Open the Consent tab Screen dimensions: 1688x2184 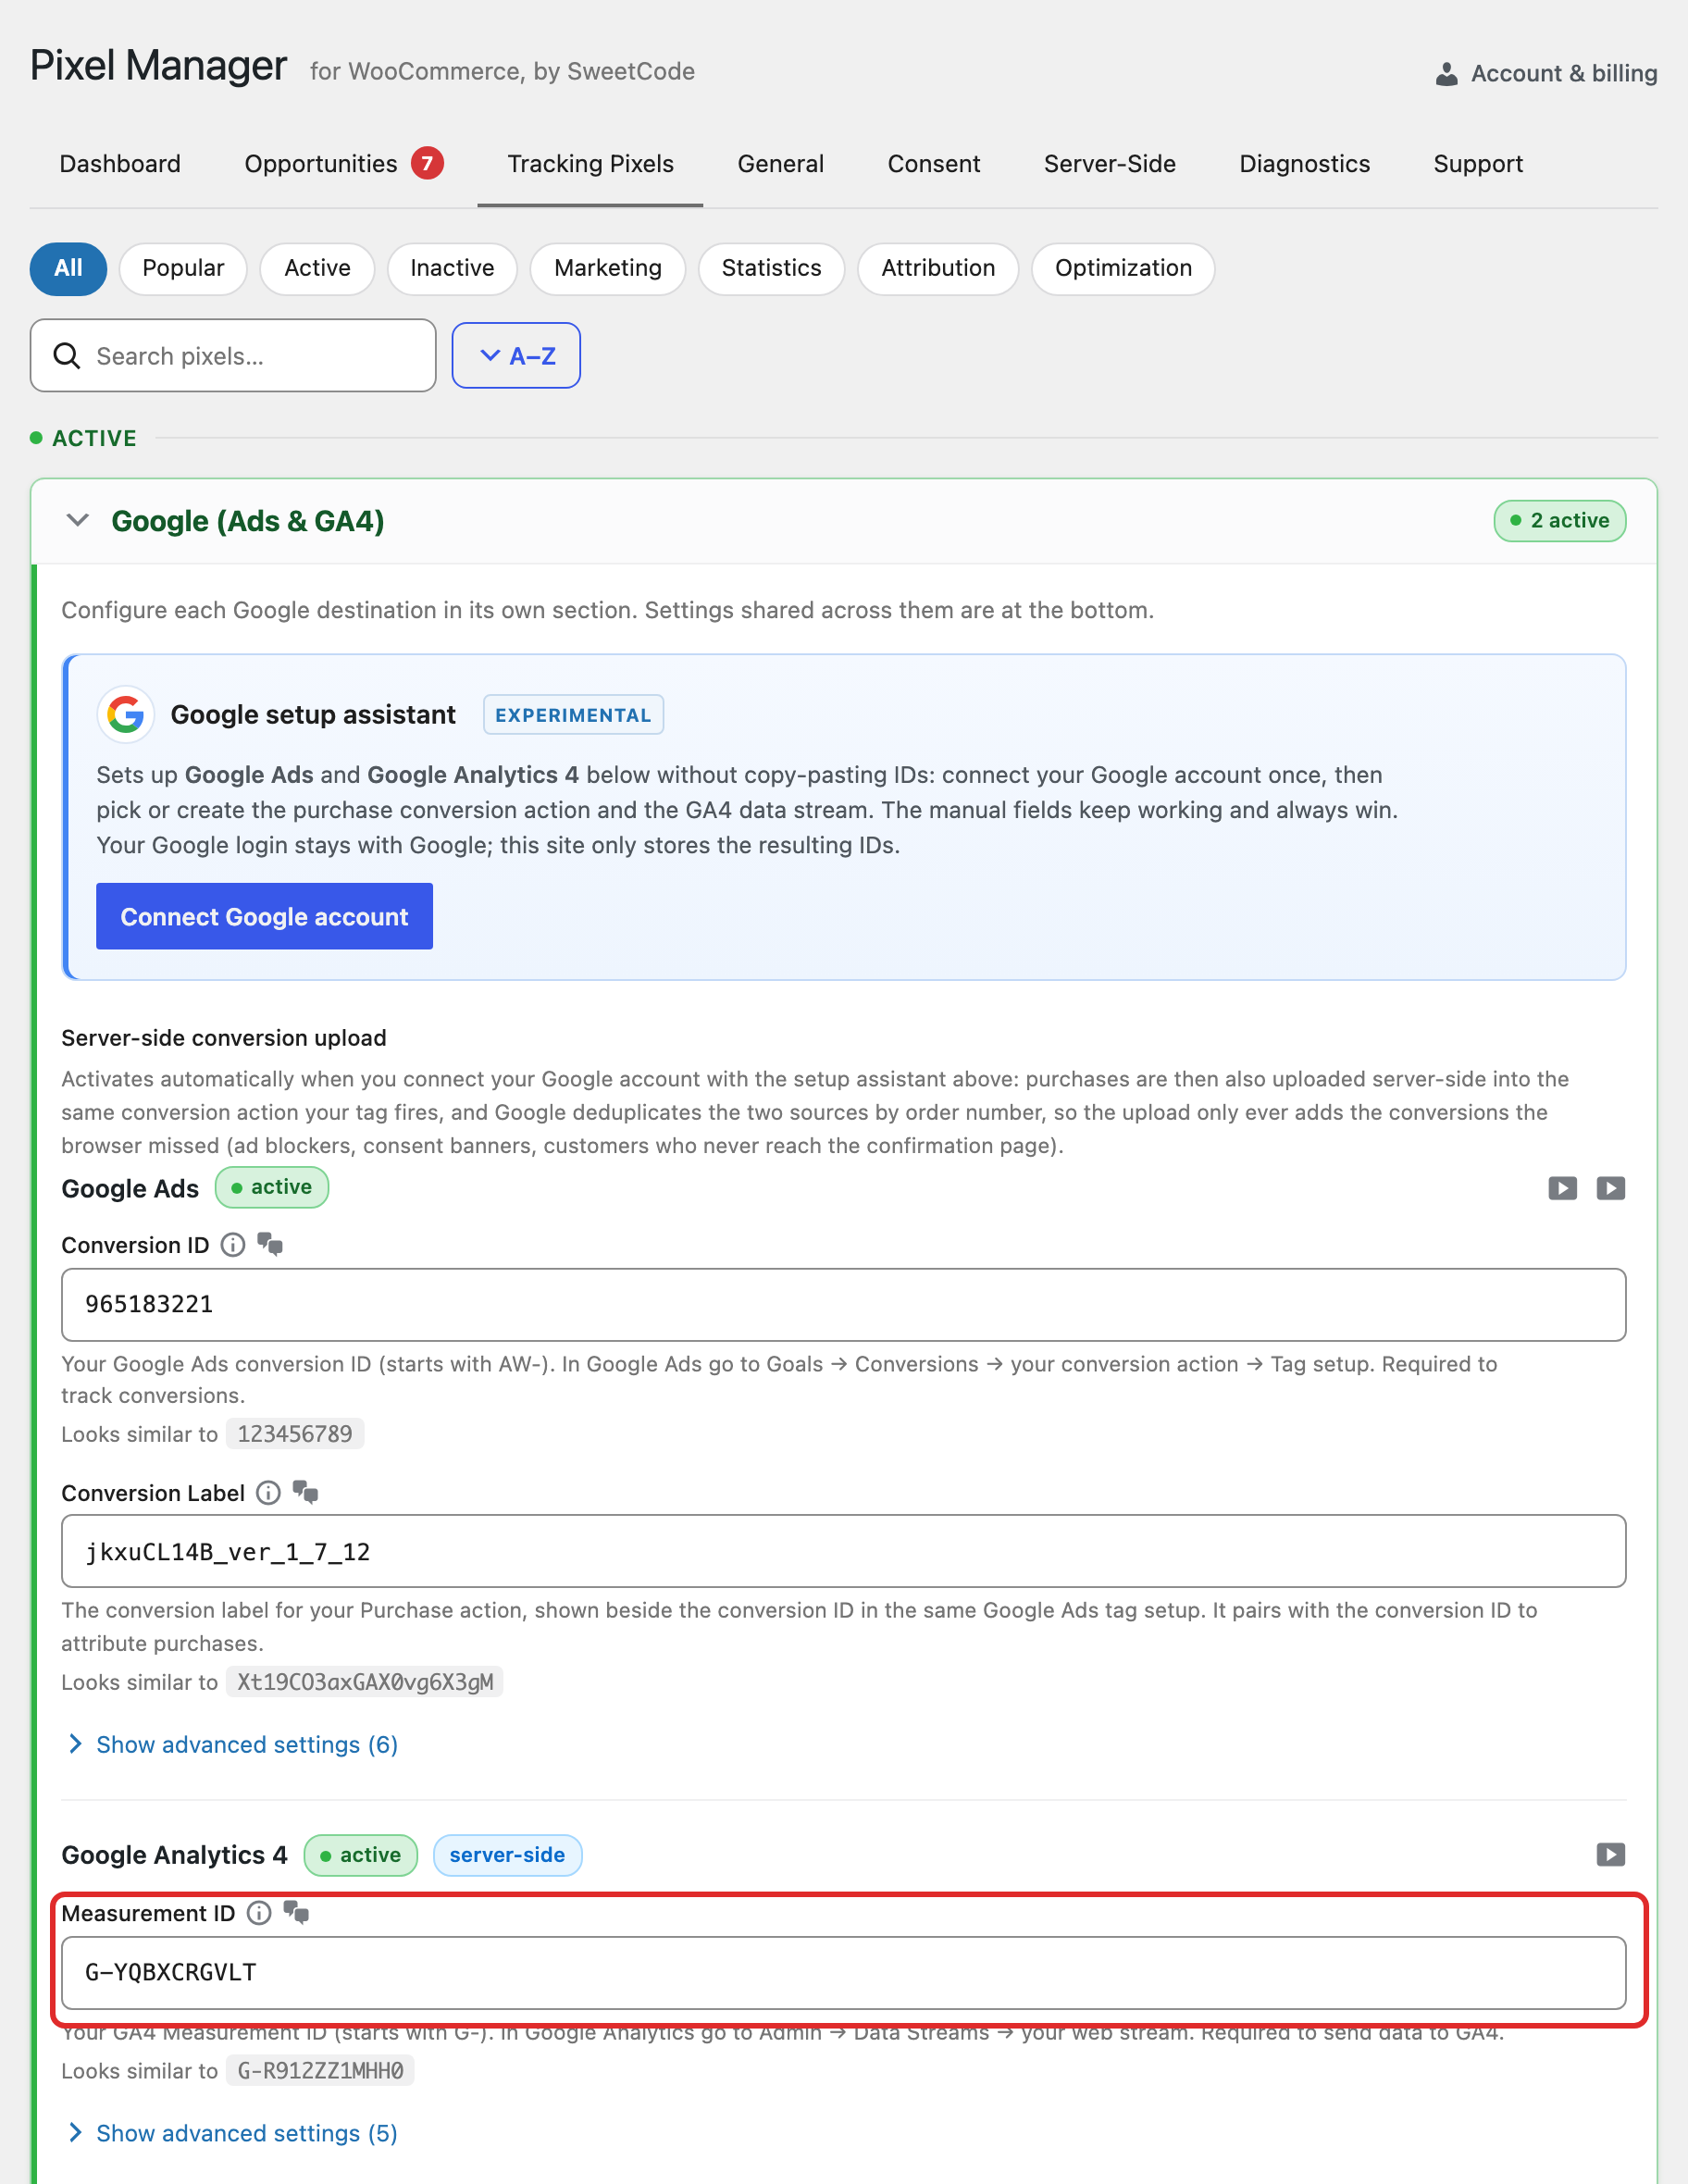point(933,164)
